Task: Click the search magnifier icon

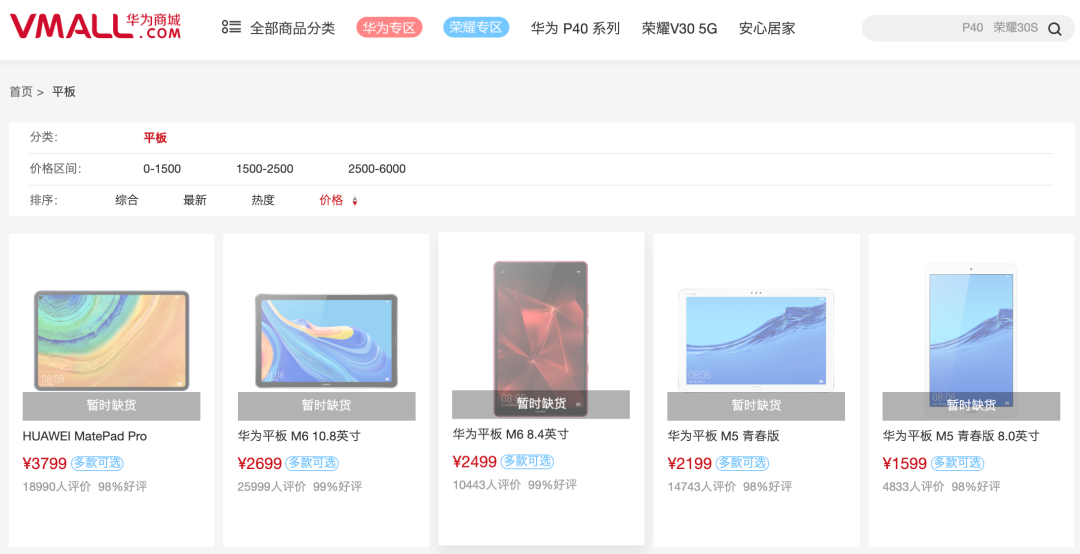Action: [1055, 28]
